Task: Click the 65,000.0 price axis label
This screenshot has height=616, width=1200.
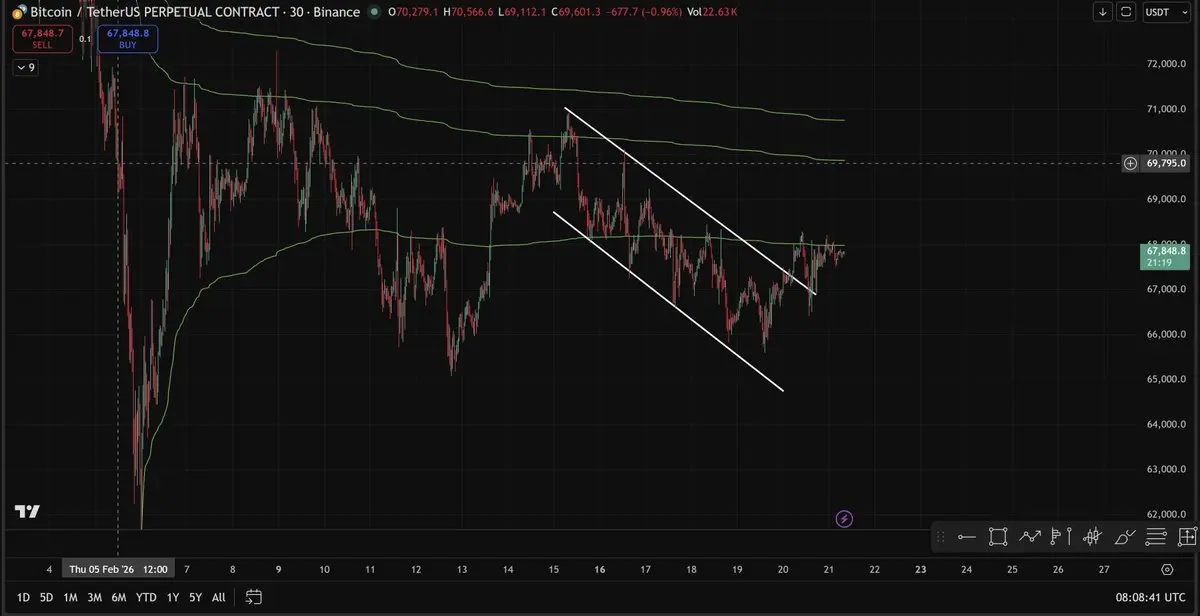Action: coord(1167,379)
